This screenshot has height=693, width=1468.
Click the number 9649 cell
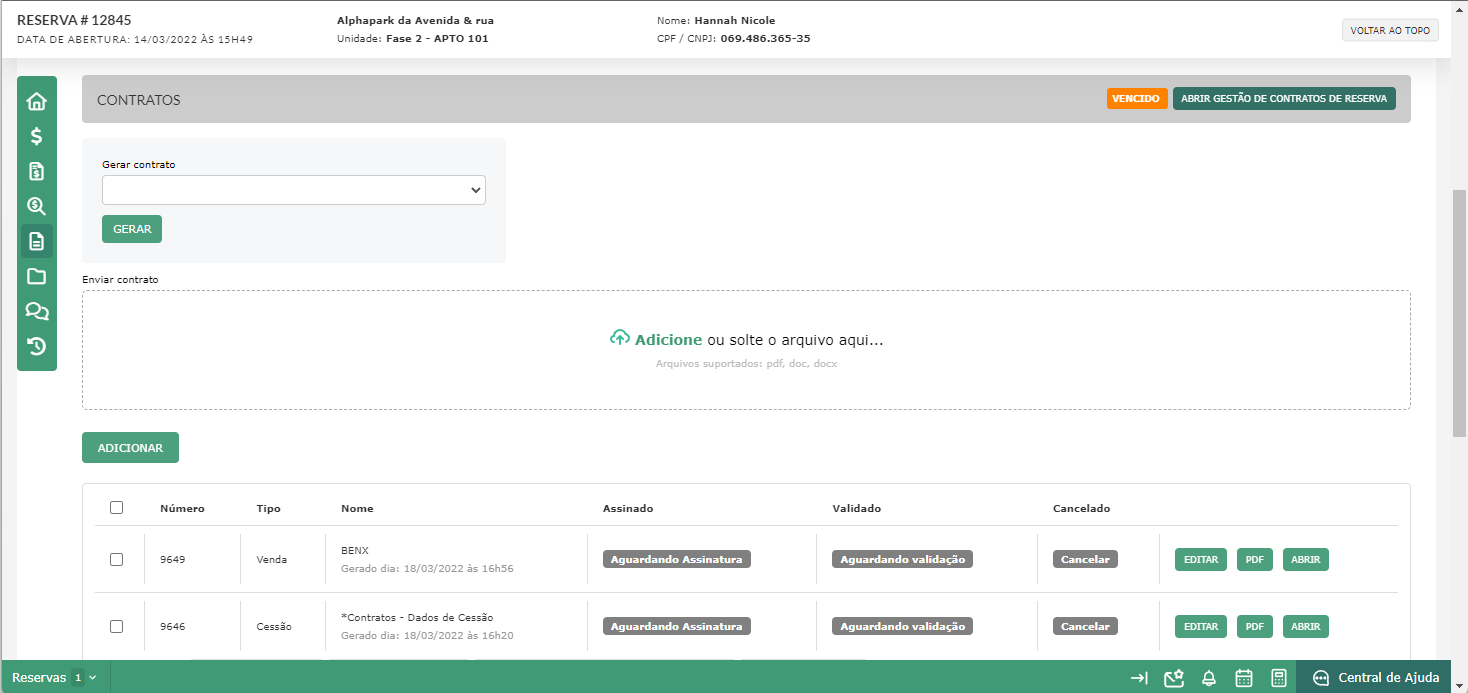[x=172, y=560]
